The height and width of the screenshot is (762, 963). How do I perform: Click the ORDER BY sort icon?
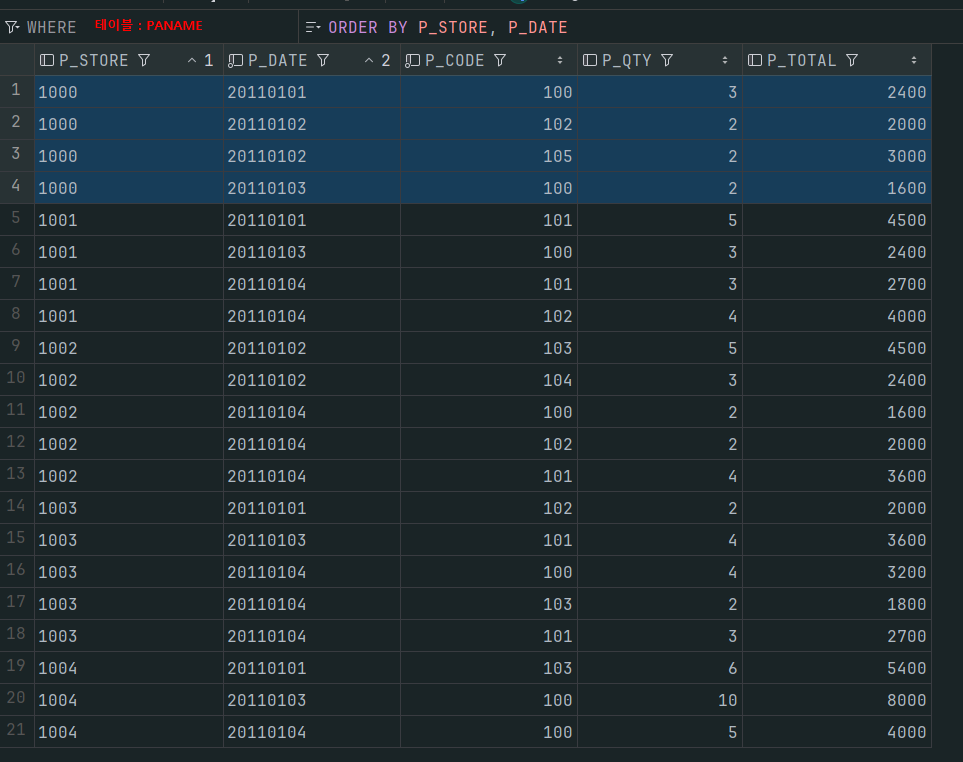(x=313, y=27)
